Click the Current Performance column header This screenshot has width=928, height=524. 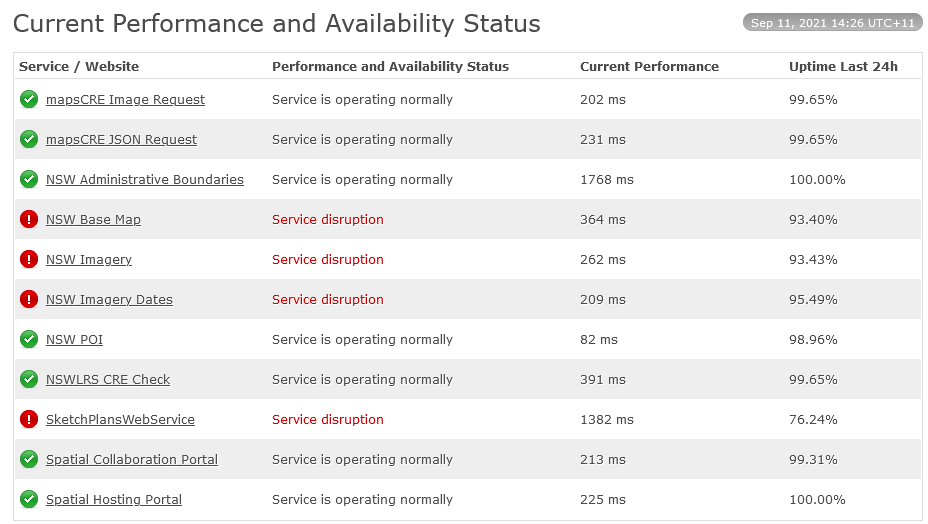pos(649,66)
